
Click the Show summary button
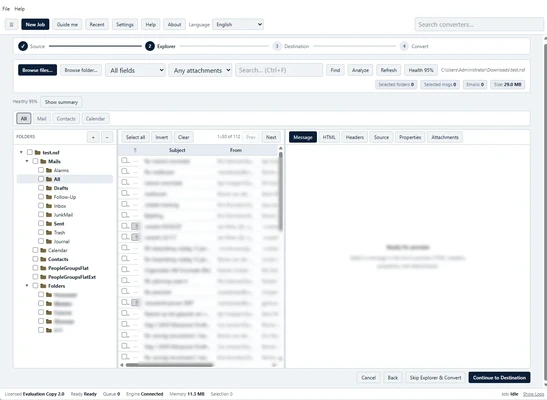click(61, 102)
